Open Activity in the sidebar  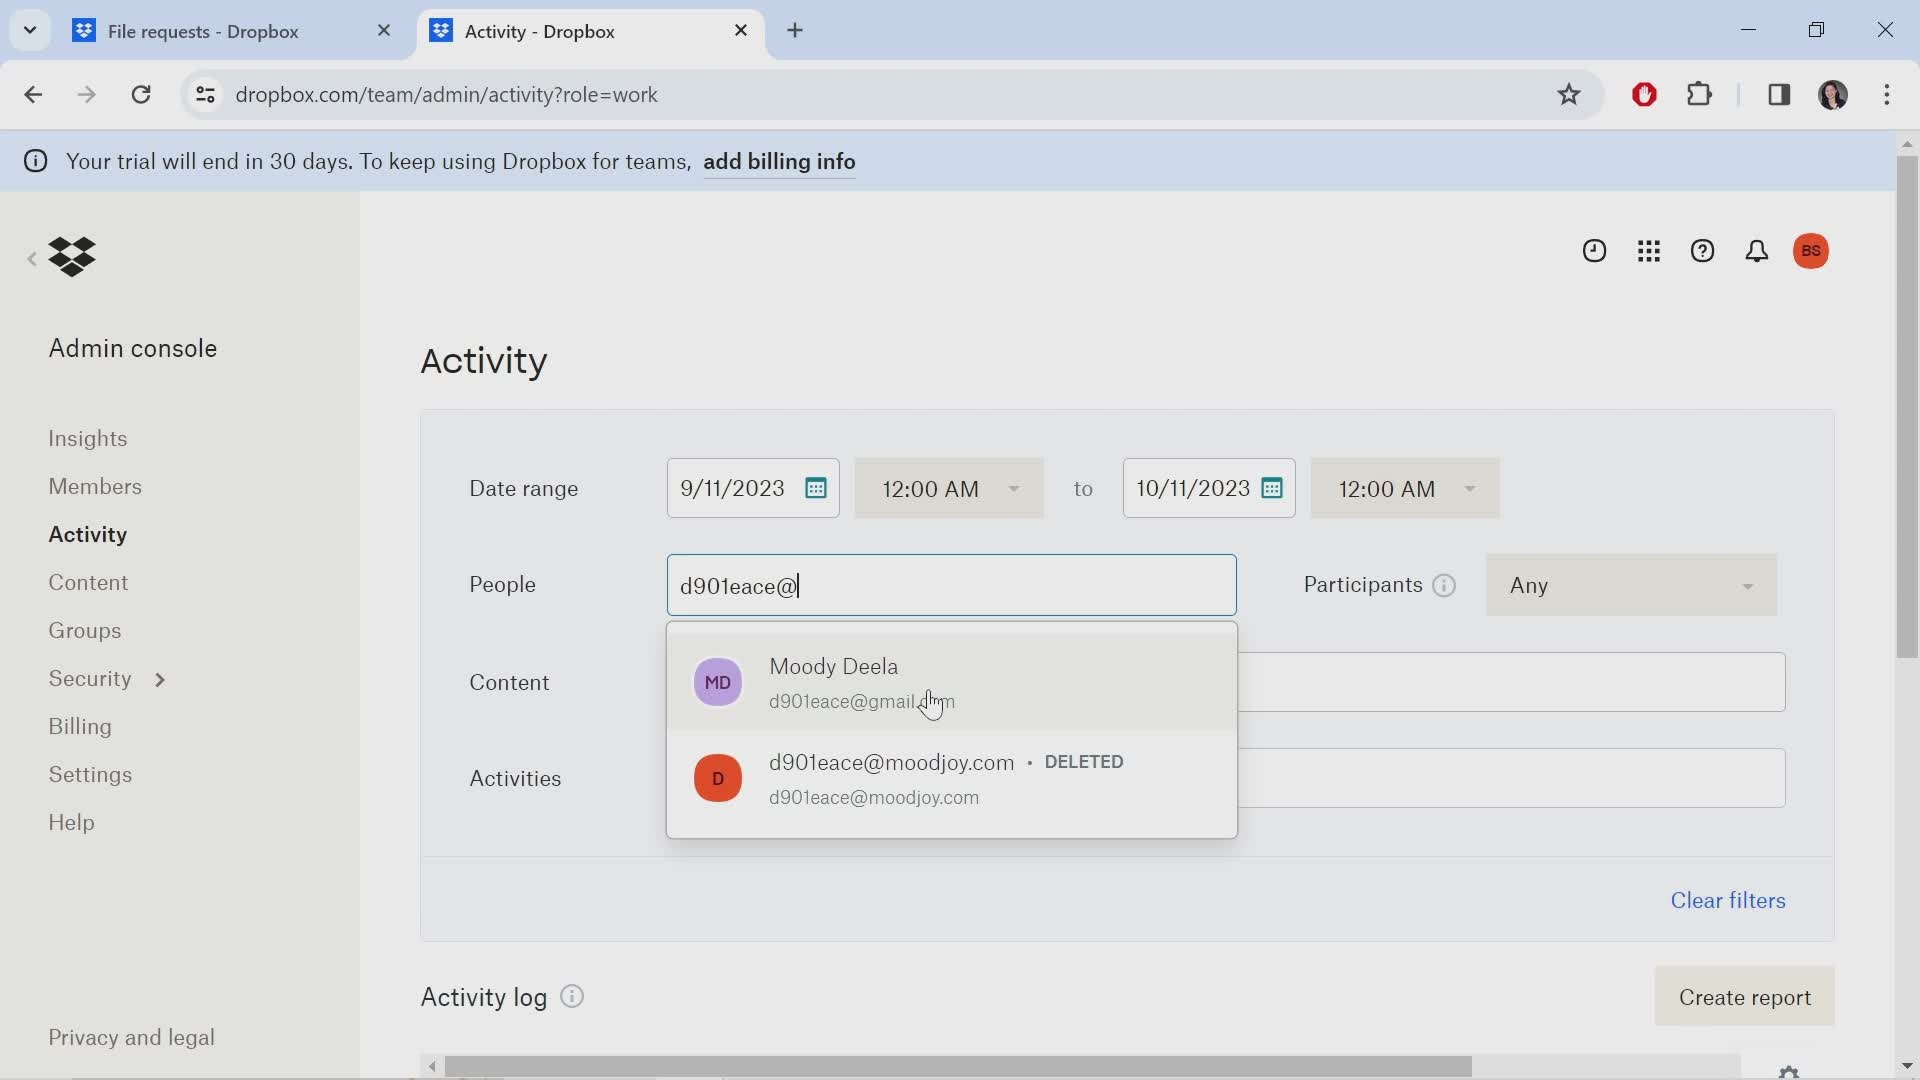(88, 535)
